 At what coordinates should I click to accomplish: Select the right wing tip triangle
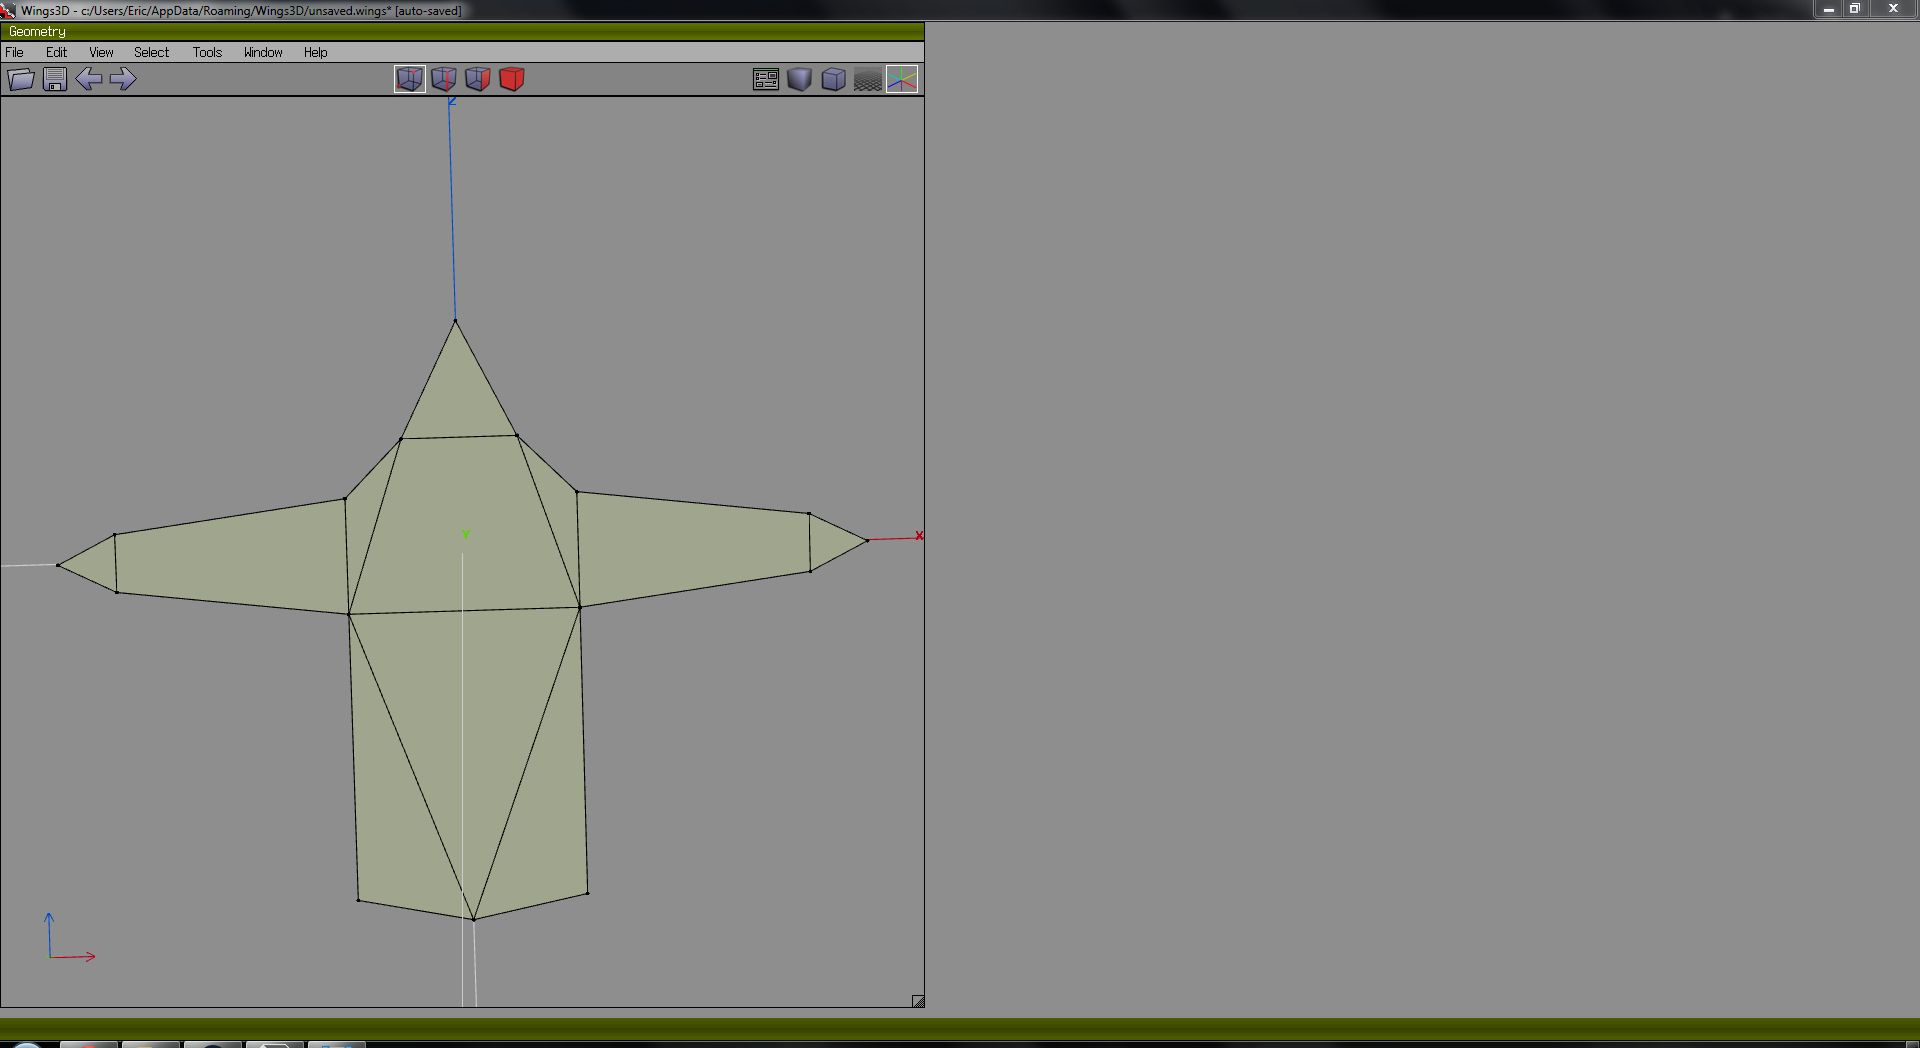click(x=829, y=542)
